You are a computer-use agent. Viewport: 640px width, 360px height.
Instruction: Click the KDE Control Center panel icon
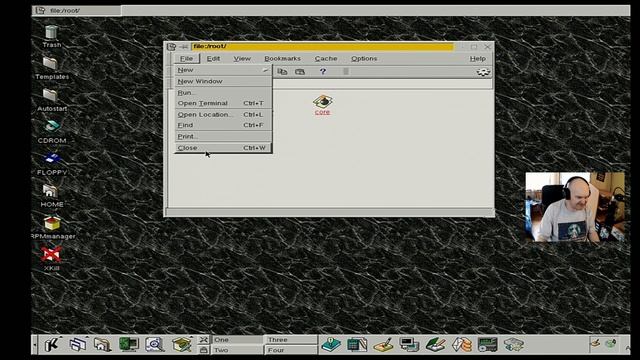(x=129, y=345)
